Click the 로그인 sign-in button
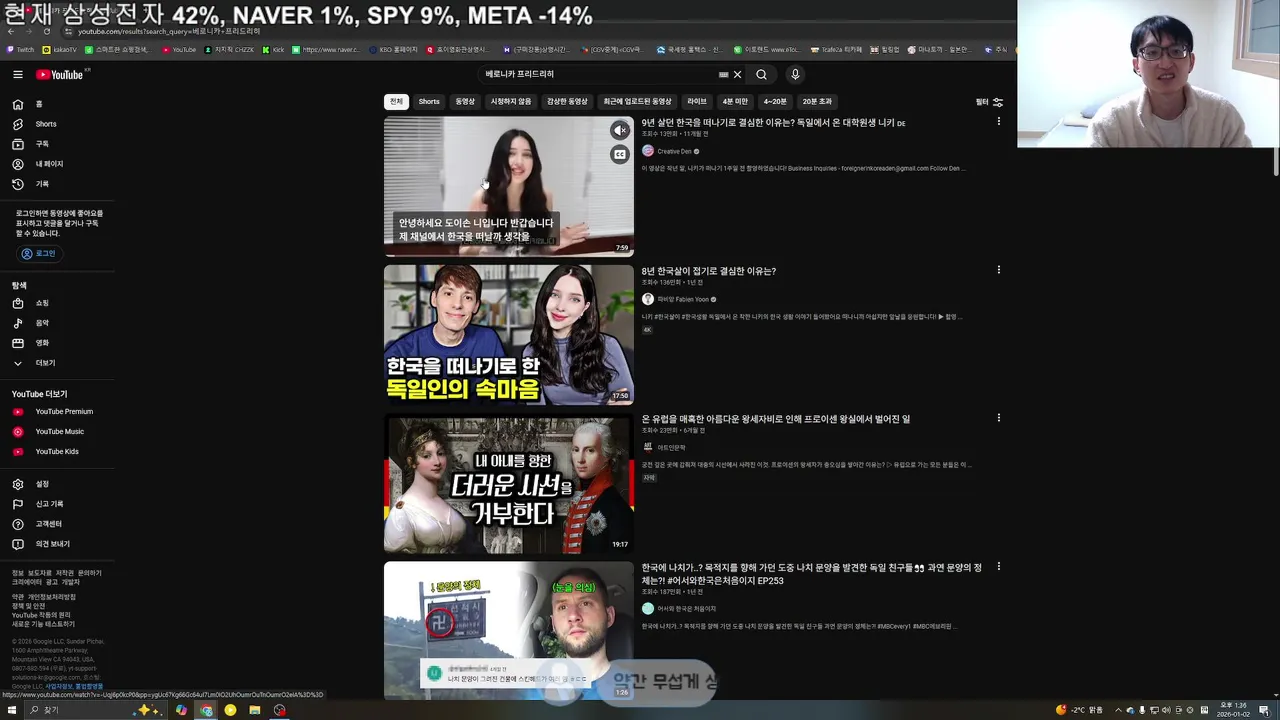 (39, 254)
